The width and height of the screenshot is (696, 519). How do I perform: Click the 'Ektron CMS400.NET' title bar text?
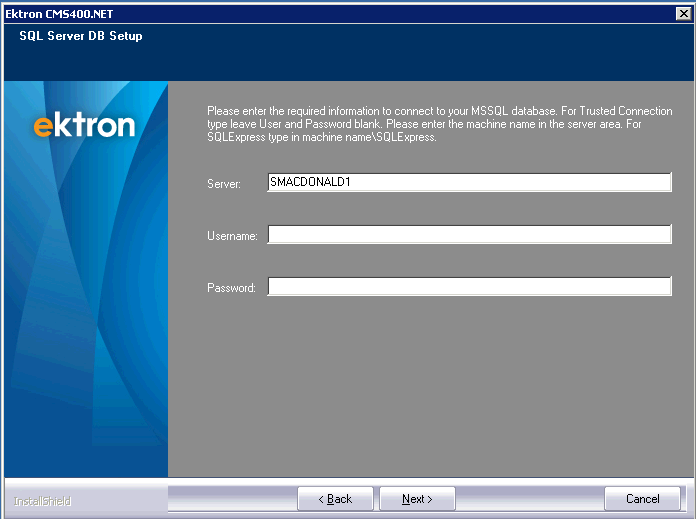coord(59,14)
